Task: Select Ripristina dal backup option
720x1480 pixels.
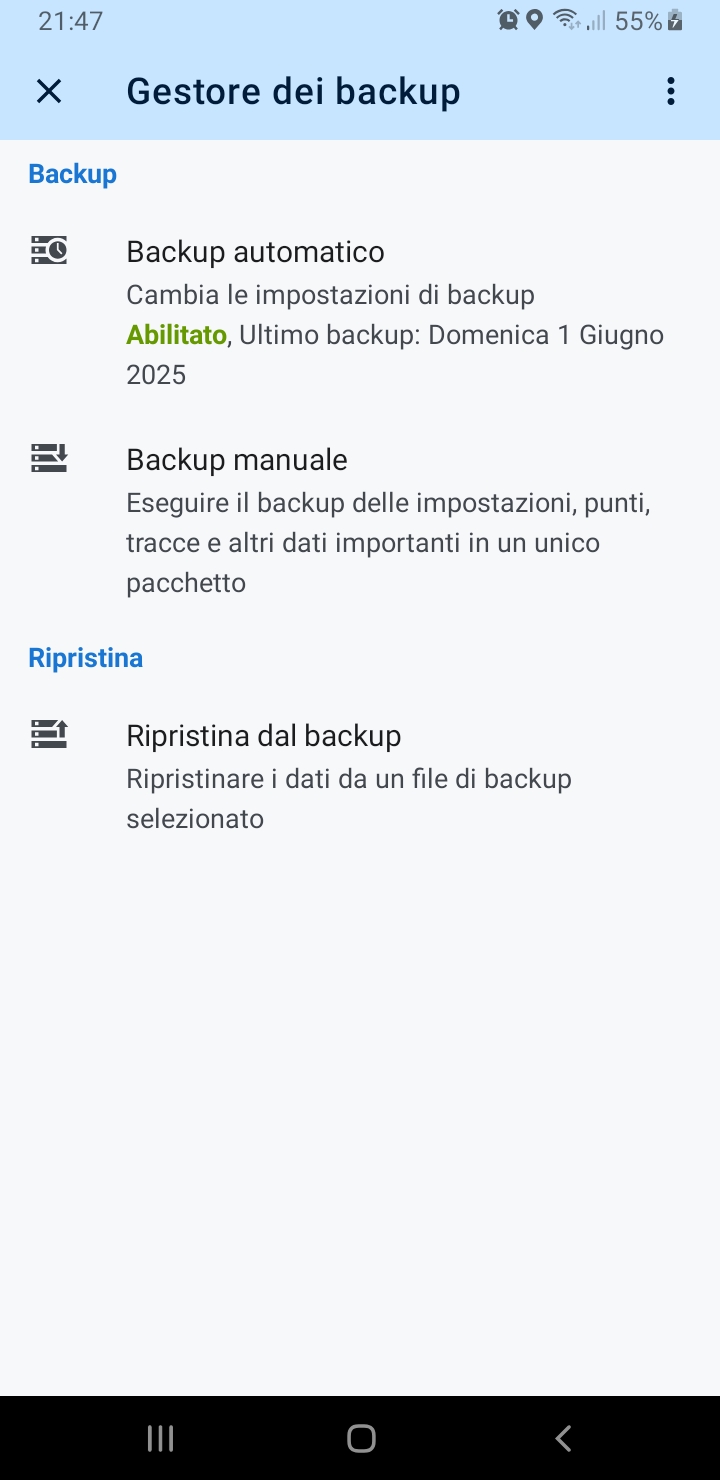Action: click(x=263, y=736)
